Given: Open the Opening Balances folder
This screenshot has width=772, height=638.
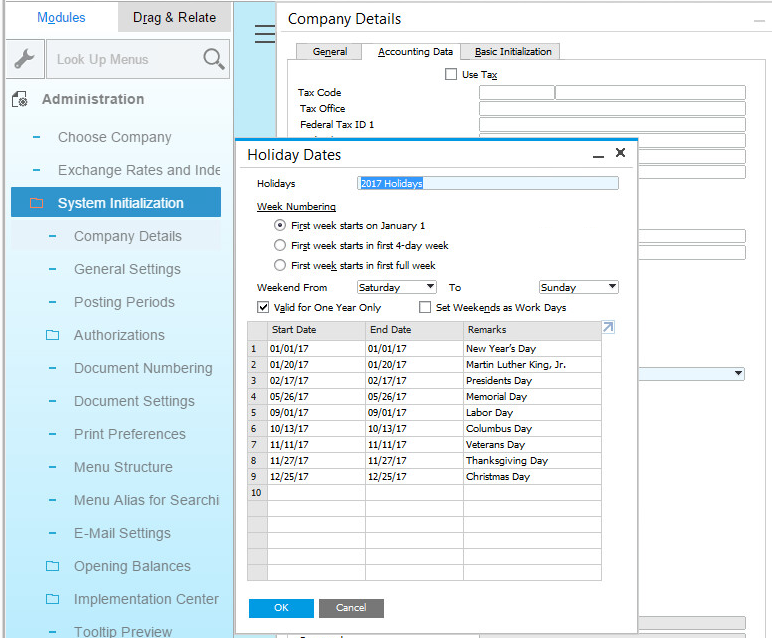Looking at the screenshot, I should pyautogui.click(x=52, y=566).
